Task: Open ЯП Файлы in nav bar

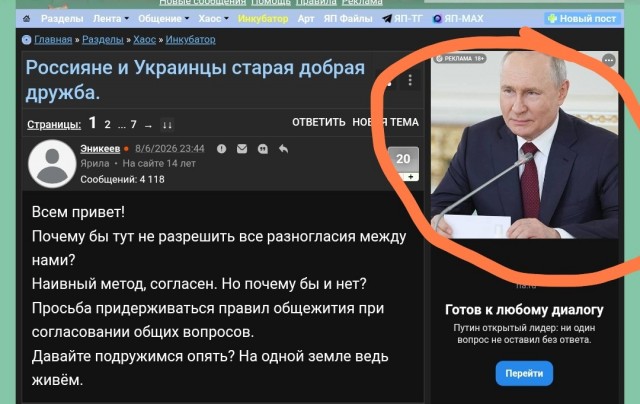Action: [348, 19]
